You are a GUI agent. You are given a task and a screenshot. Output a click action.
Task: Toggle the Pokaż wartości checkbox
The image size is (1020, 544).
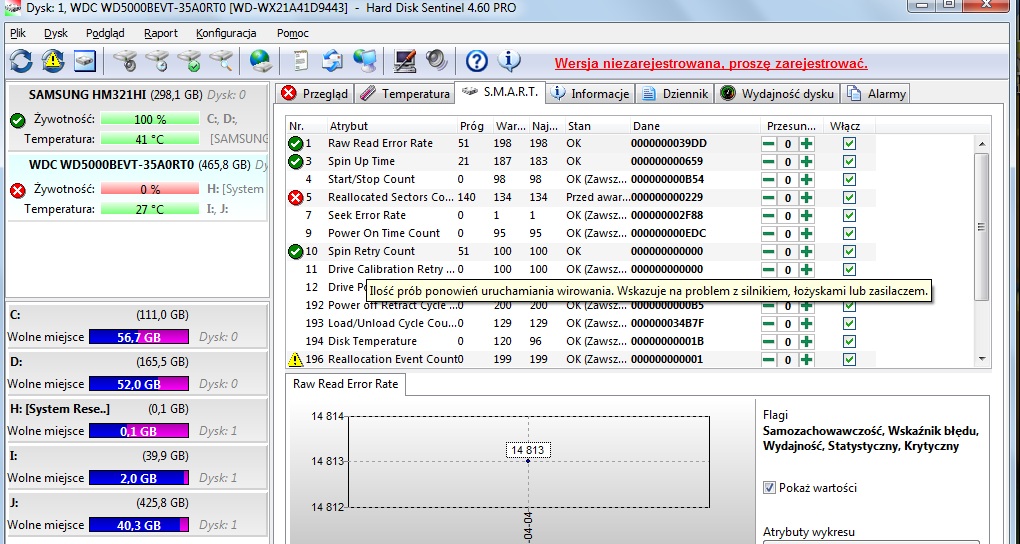pyautogui.click(x=770, y=487)
